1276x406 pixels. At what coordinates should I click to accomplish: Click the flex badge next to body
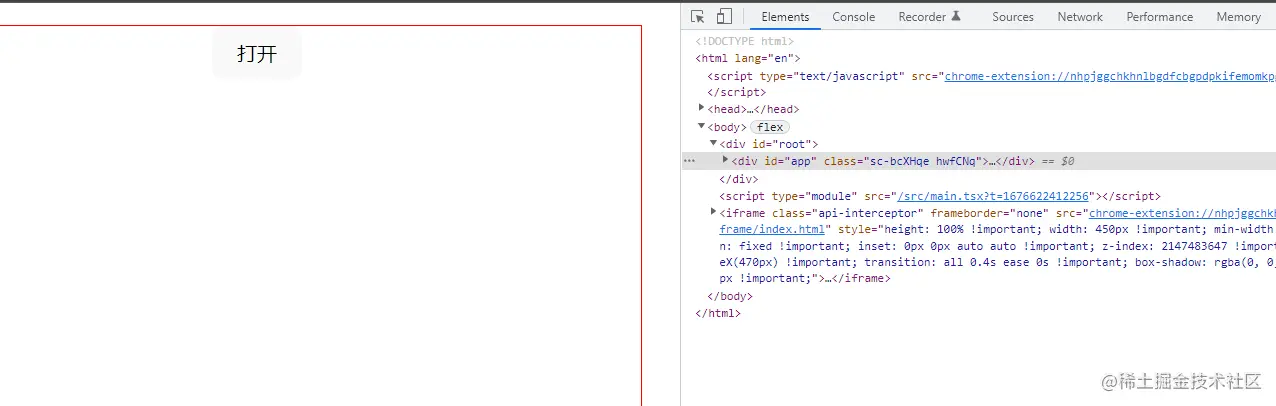tap(770, 127)
